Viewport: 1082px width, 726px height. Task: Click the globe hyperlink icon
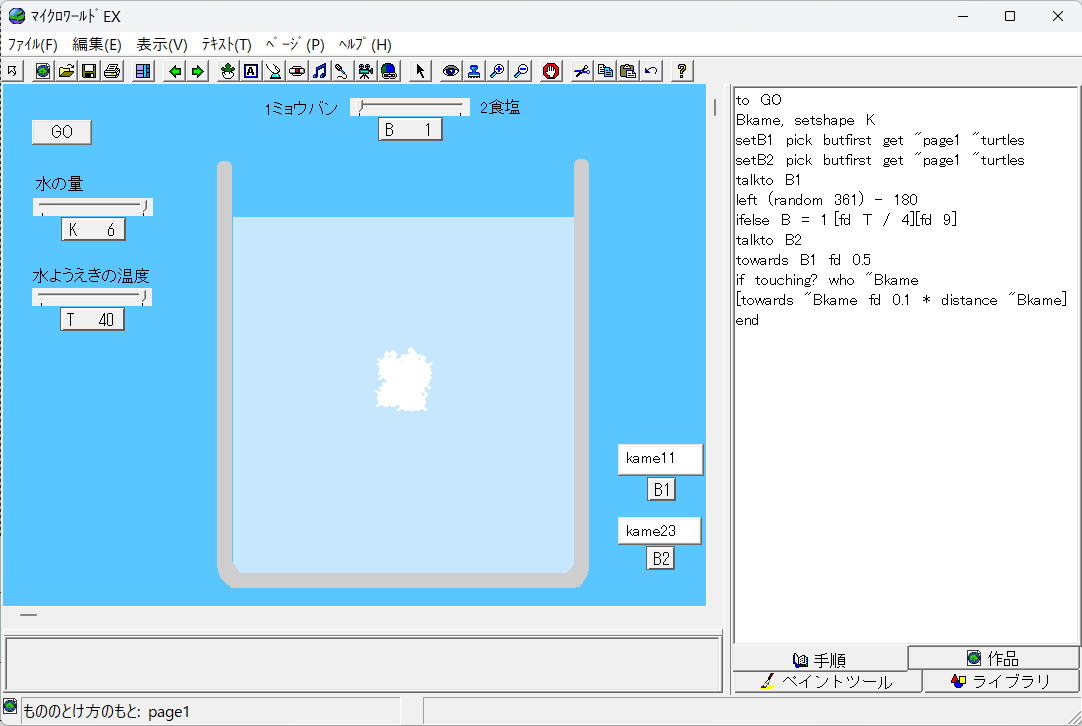[x=389, y=71]
